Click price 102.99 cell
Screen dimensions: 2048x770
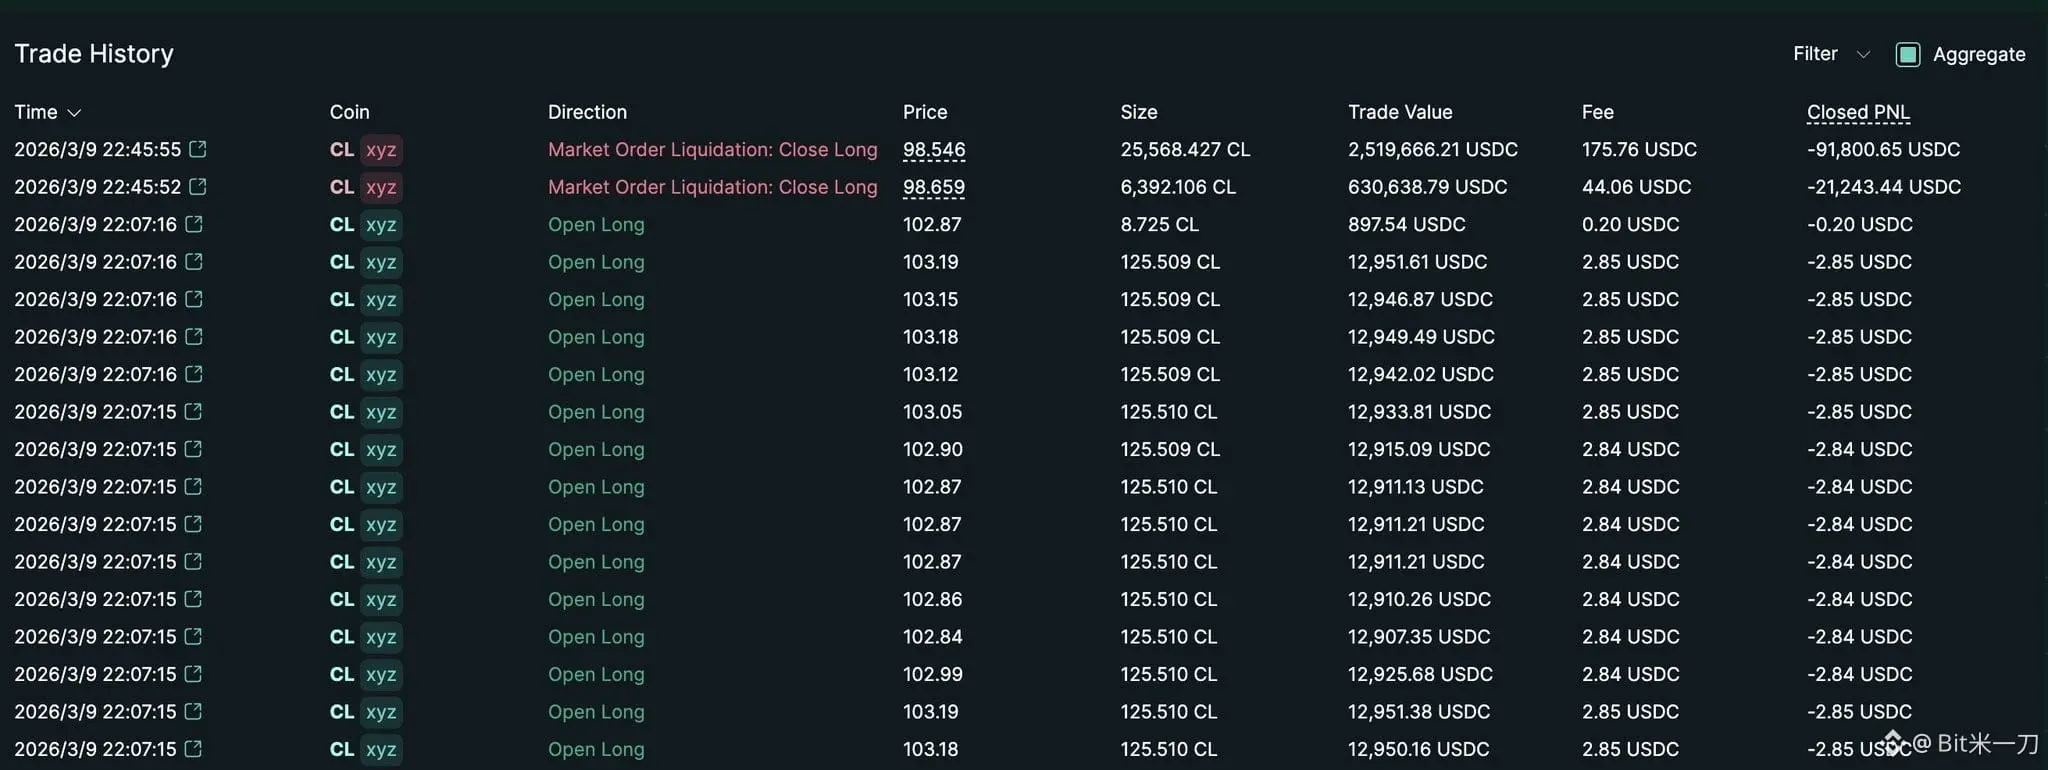pos(932,674)
